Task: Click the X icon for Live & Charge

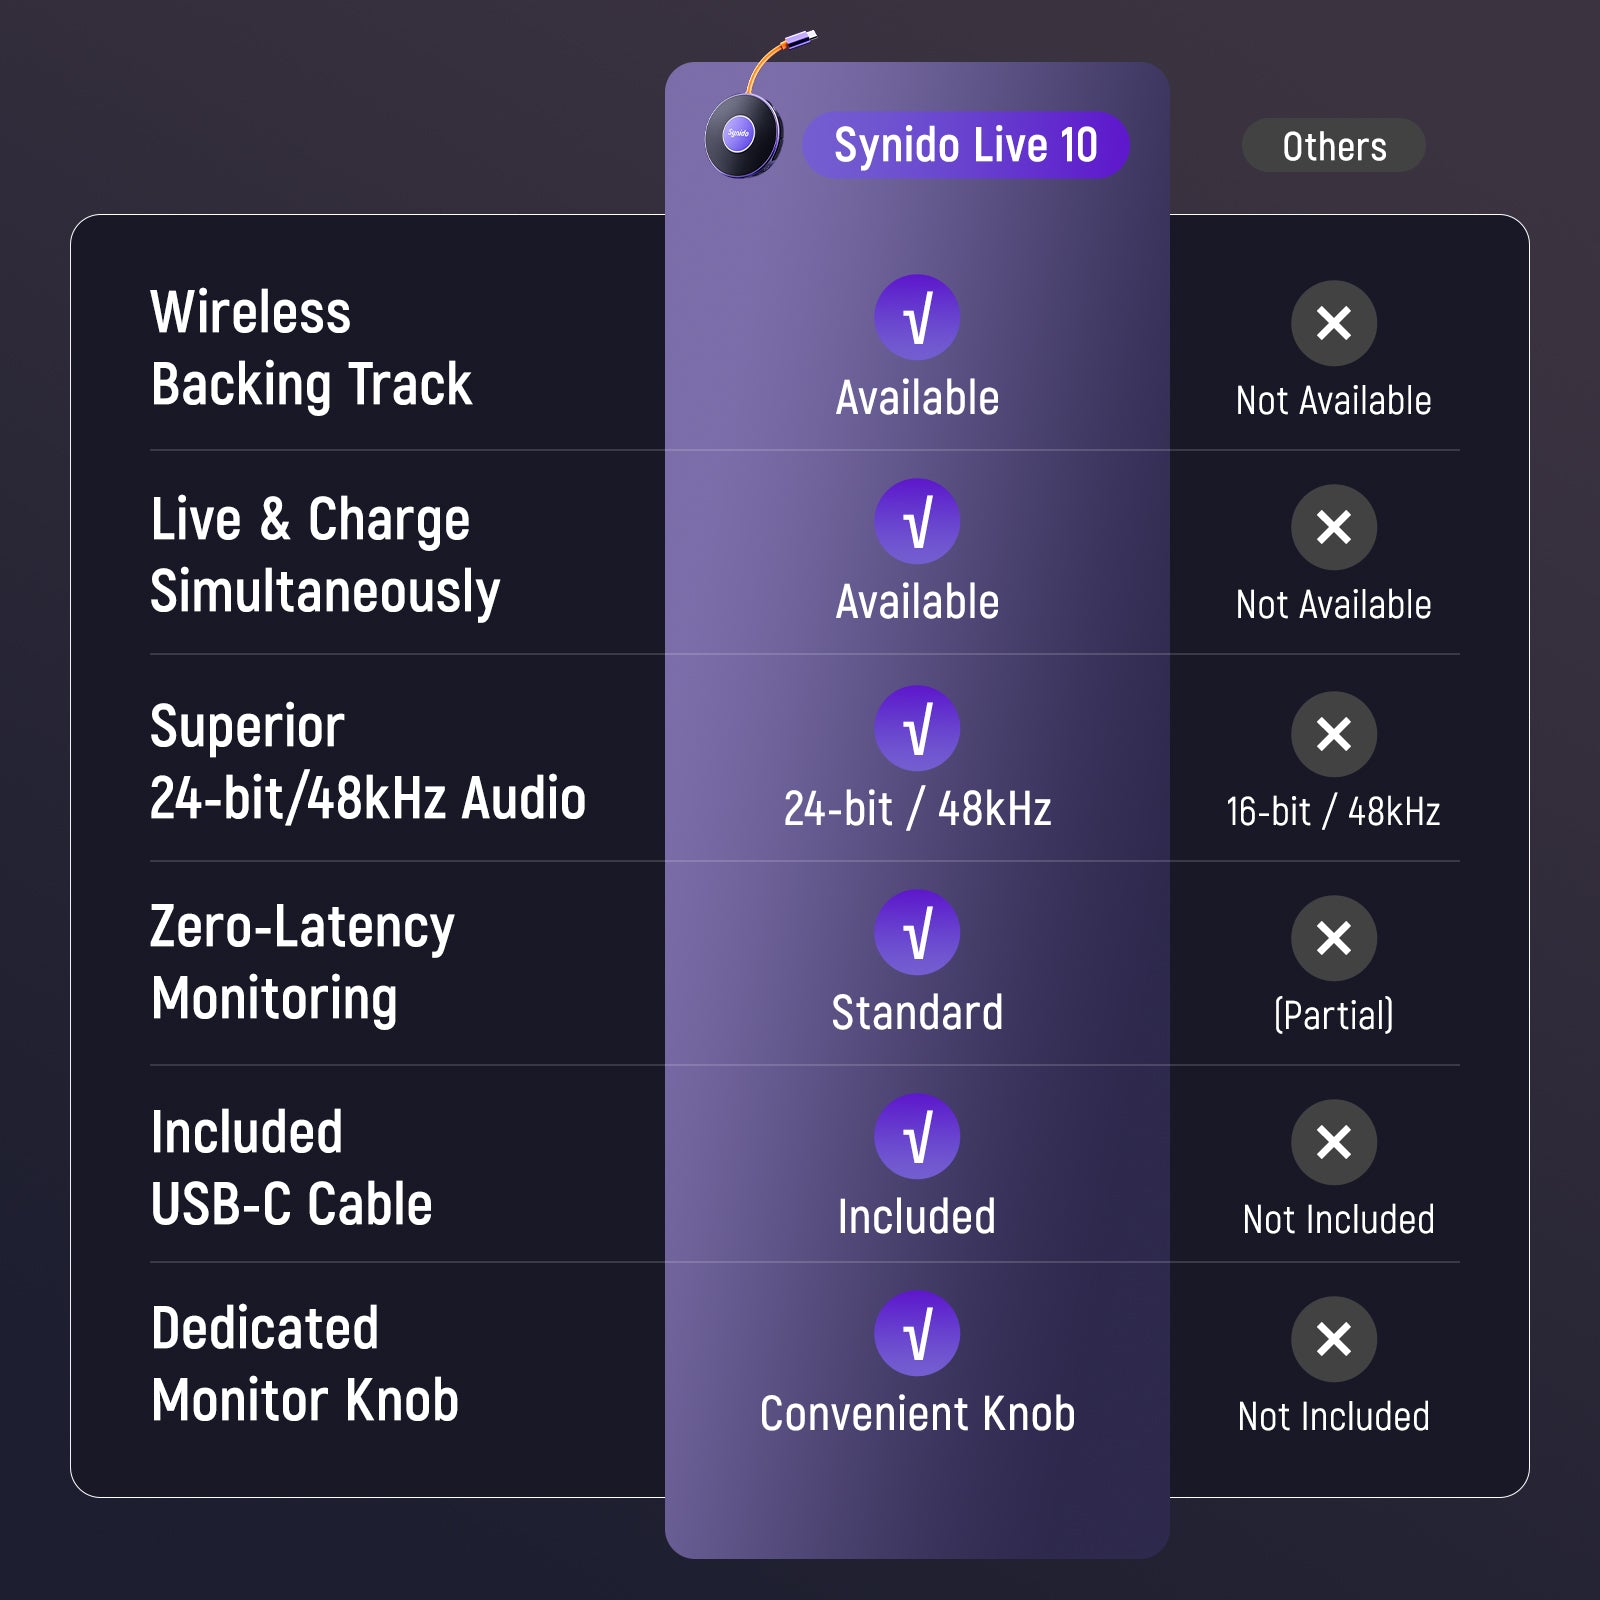Action: (x=1333, y=527)
